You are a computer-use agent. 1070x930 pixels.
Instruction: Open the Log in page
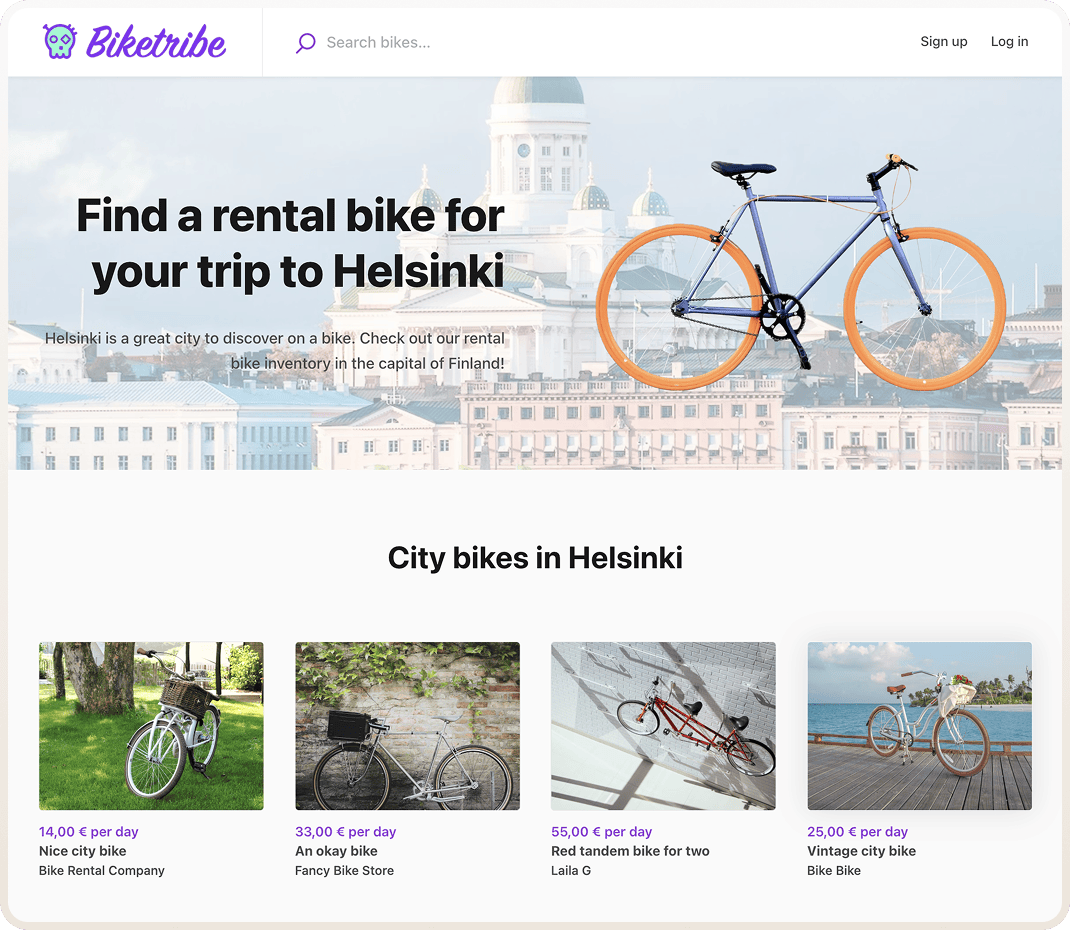point(1009,42)
